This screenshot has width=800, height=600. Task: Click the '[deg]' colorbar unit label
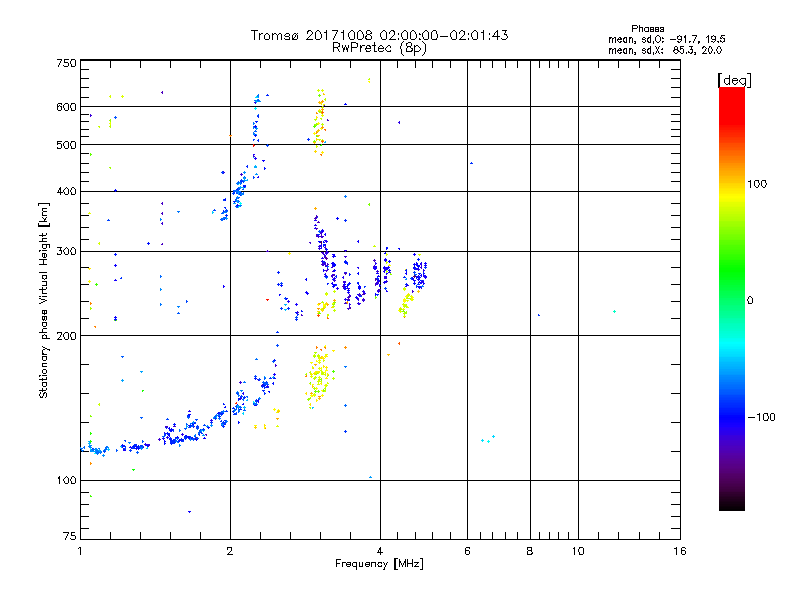coord(734,80)
